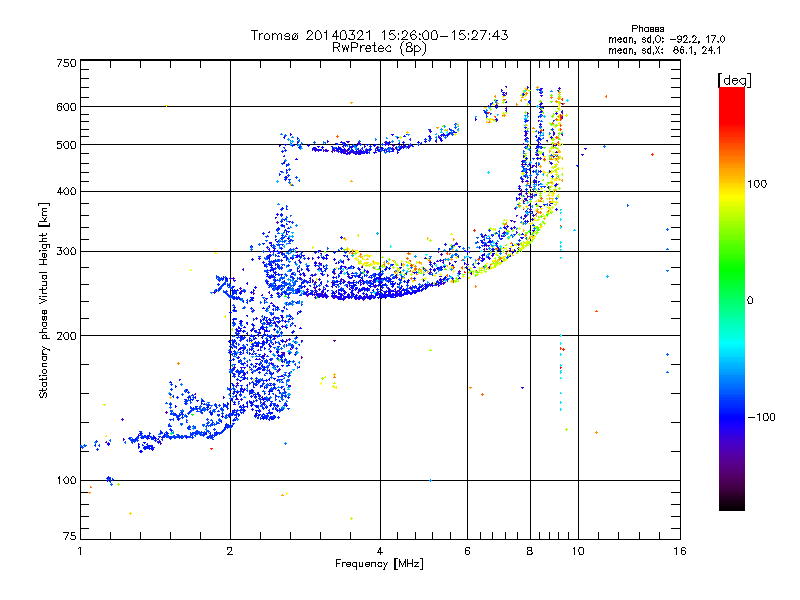Click the '-100' colorbar tick label
The height and width of the screenshot is (600, 800).
(x=761, y=417)
